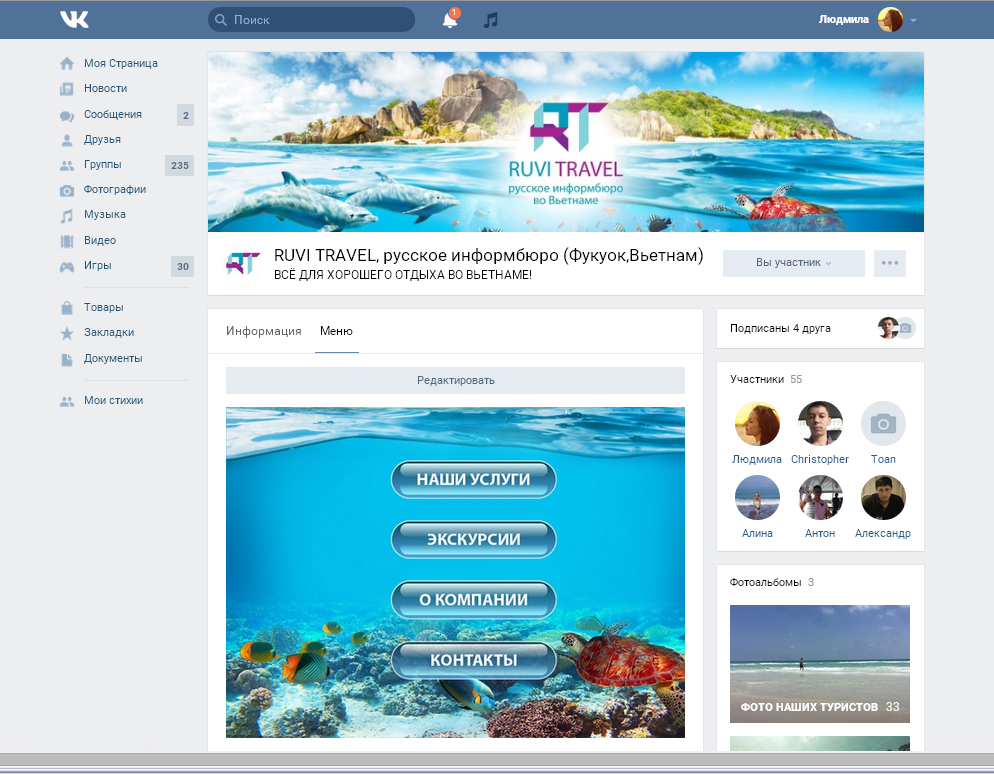
Task: Open Закладки in sidebar
Action: [109, 332]
